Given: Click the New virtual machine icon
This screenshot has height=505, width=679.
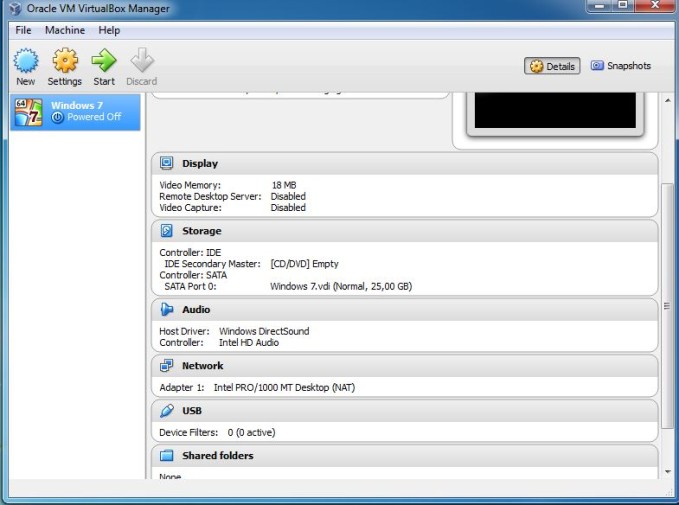Looking at the screenshot, I should coord(26,60).
